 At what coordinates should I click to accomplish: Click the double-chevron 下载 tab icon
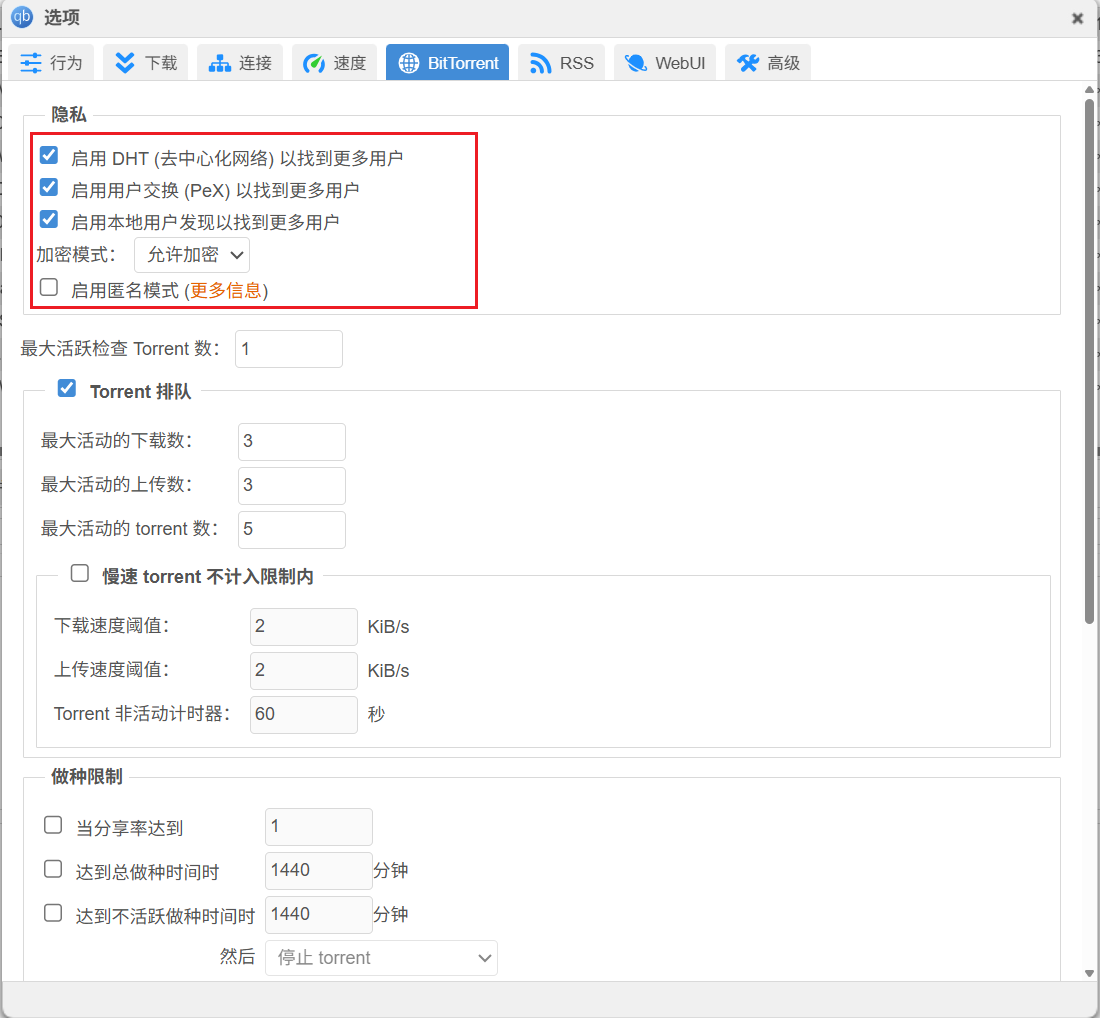pos(125,63)
